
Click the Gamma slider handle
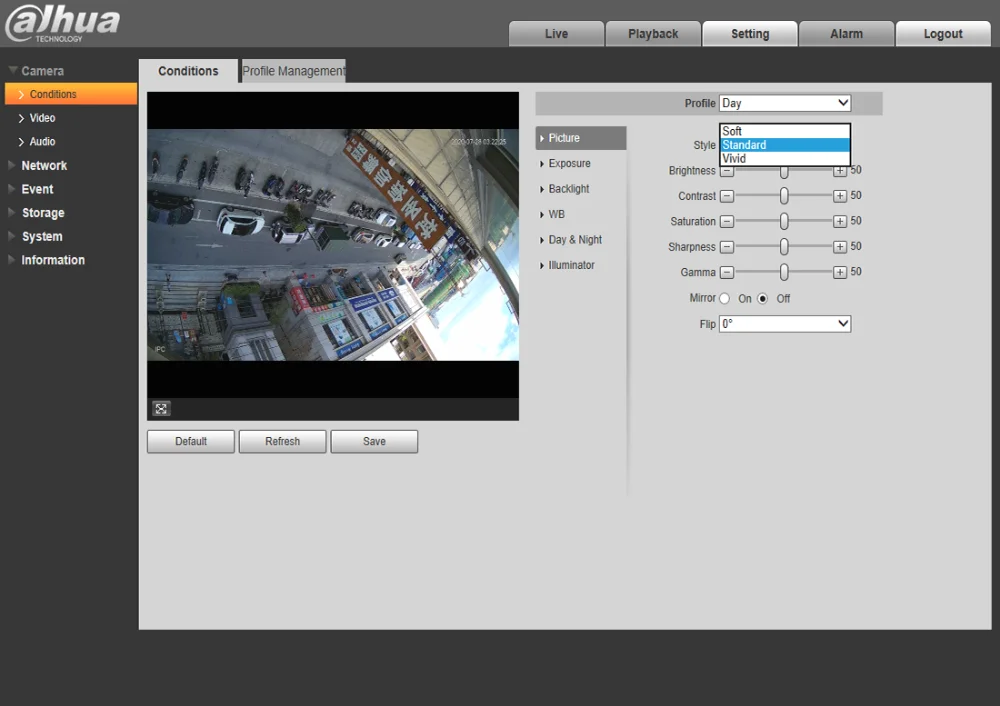(x=784, y=272)
